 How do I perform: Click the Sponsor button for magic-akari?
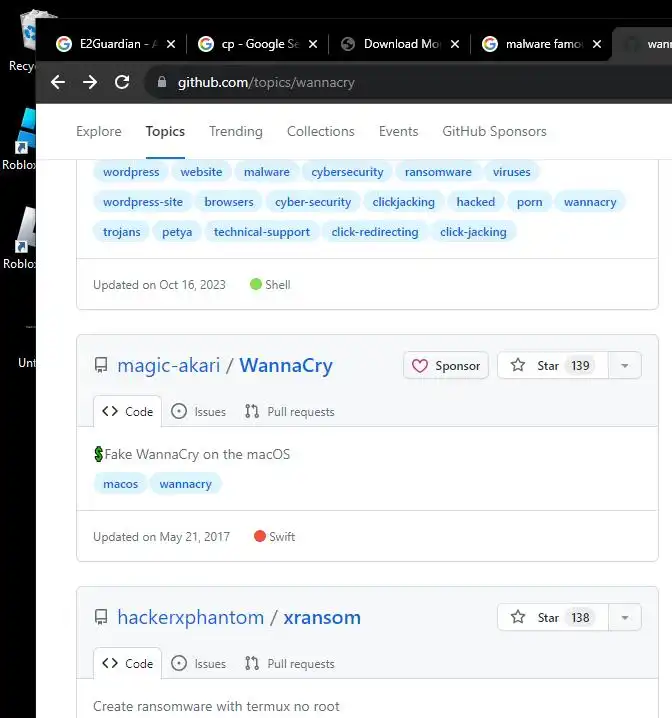pyautogui.click(x=446, y=365)
